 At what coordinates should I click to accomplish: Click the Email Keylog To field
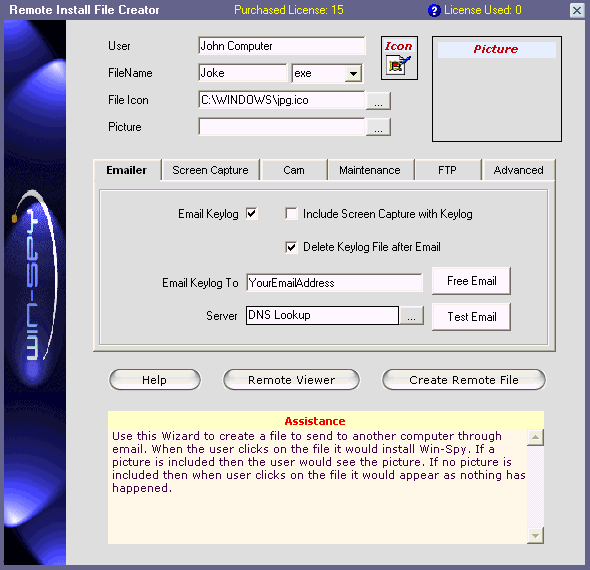click(x=334, y=283)
